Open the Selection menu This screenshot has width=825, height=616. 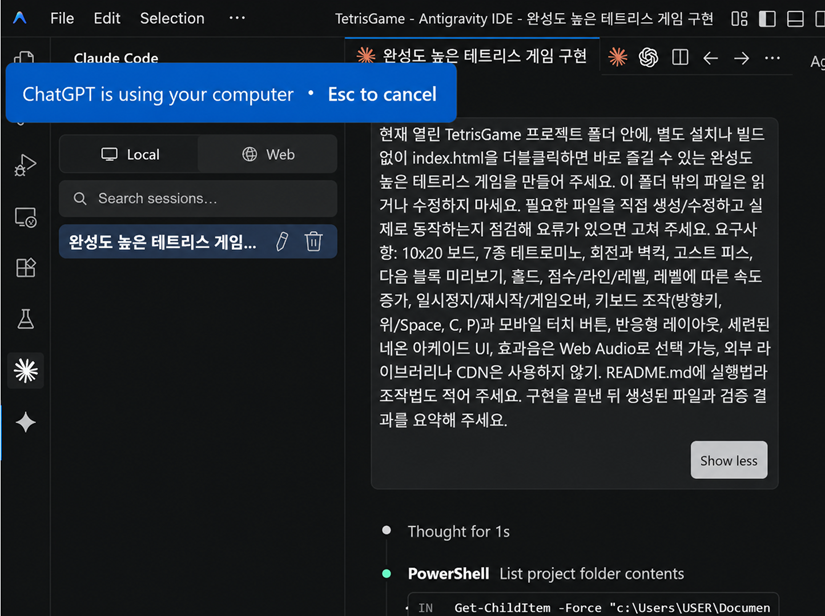click(172, 18)
